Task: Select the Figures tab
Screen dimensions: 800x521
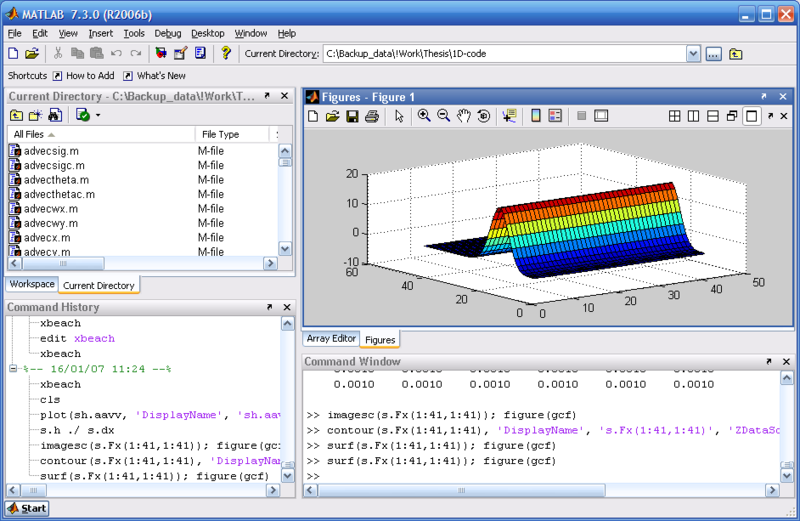Action: [x=380, y=340]
